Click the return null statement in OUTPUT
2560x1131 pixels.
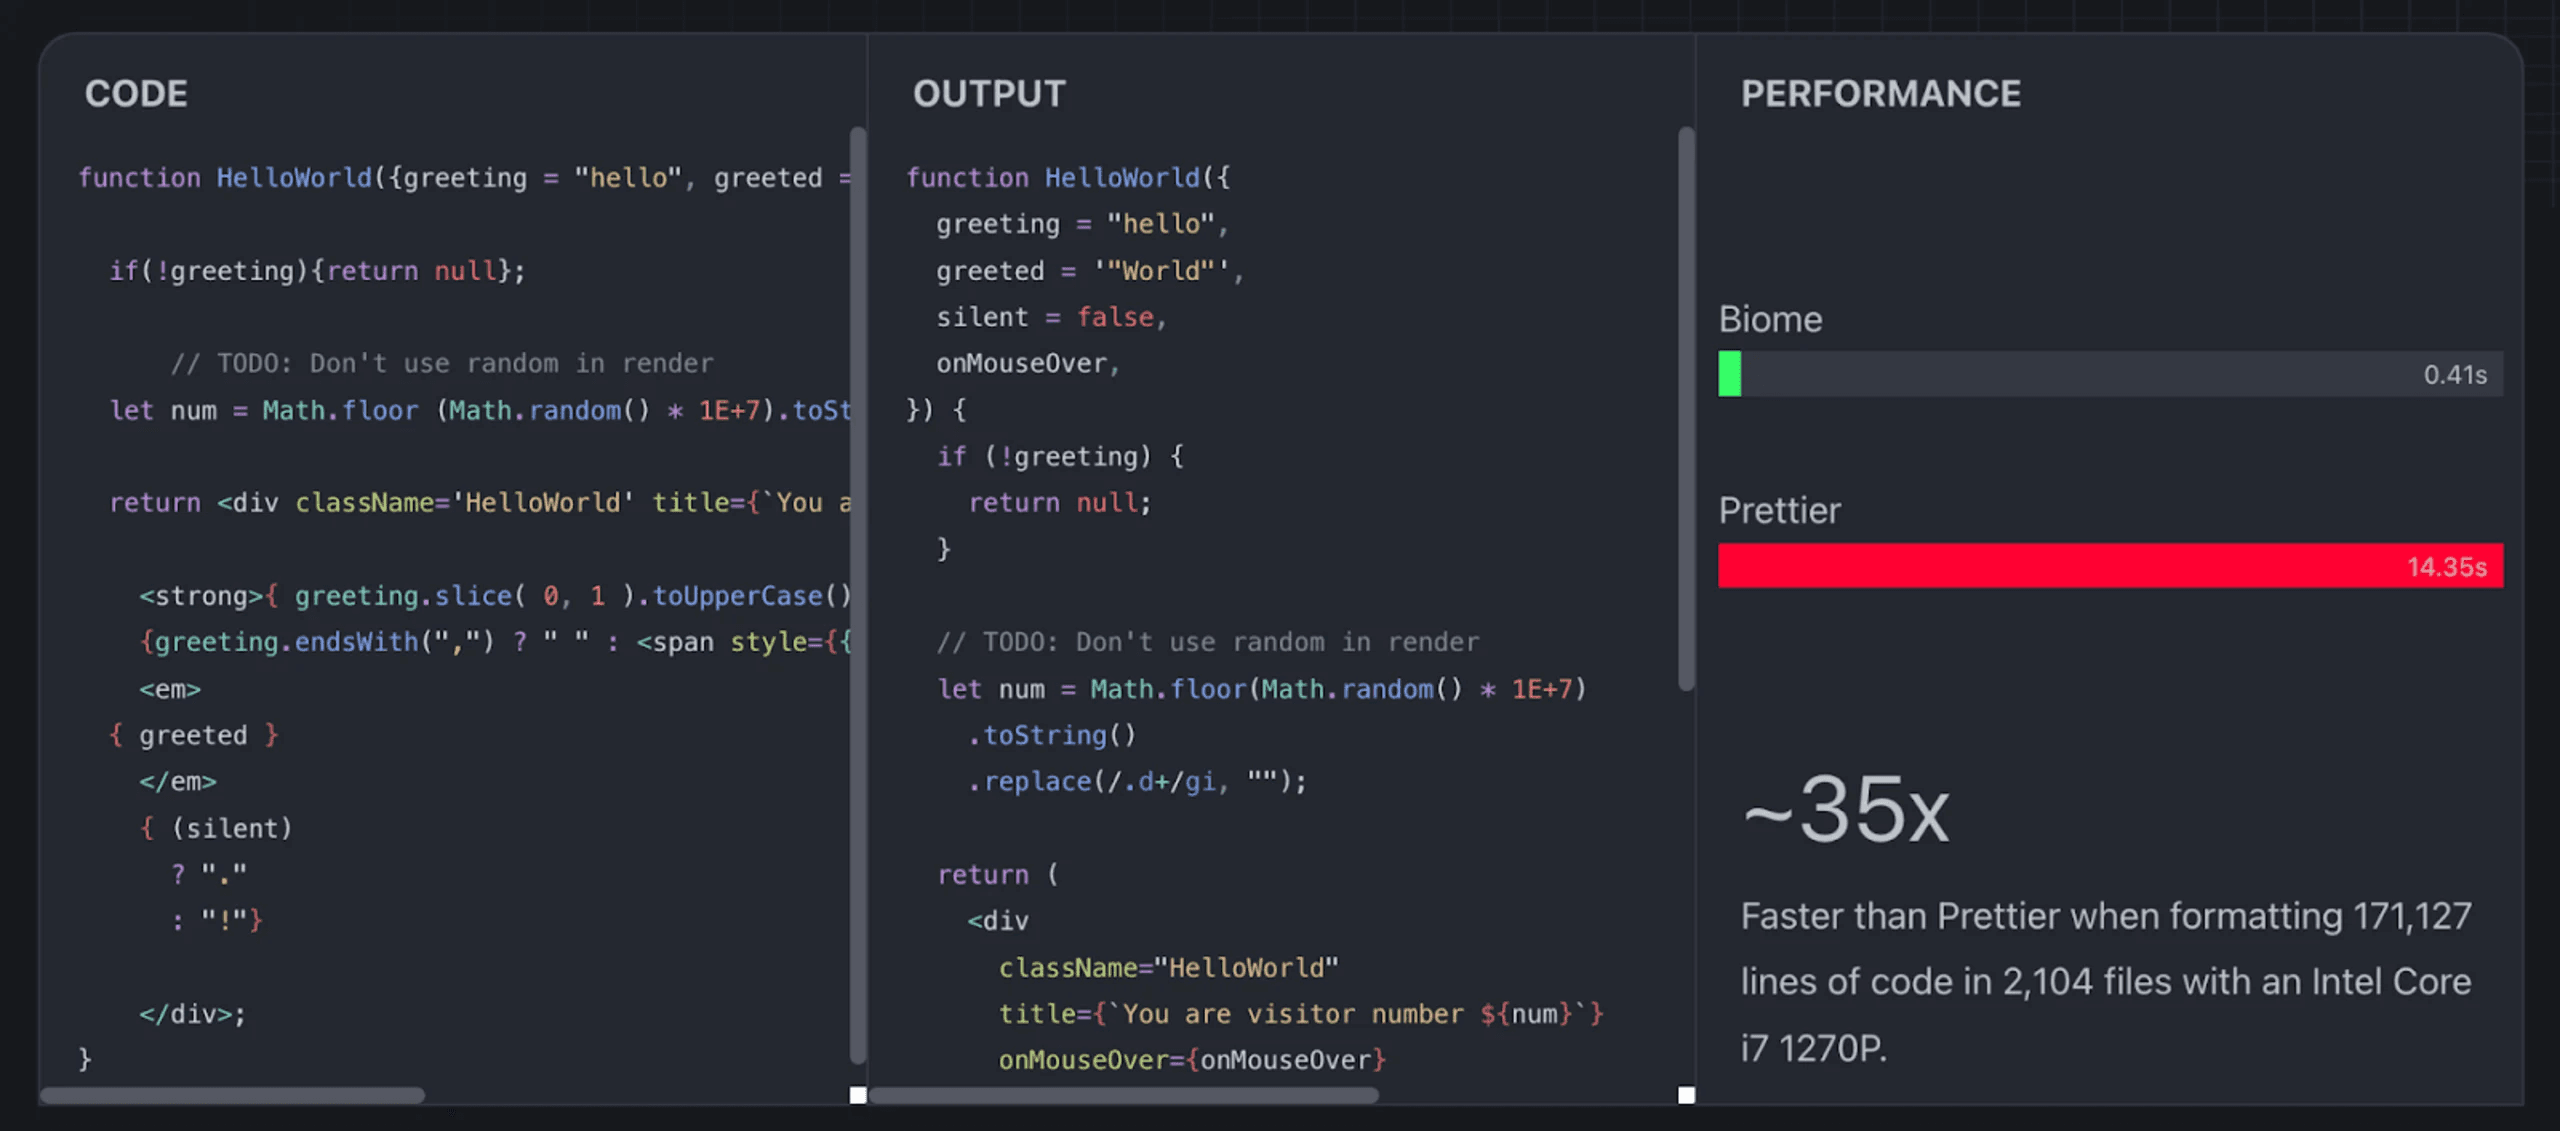[x=1057, y=502]
